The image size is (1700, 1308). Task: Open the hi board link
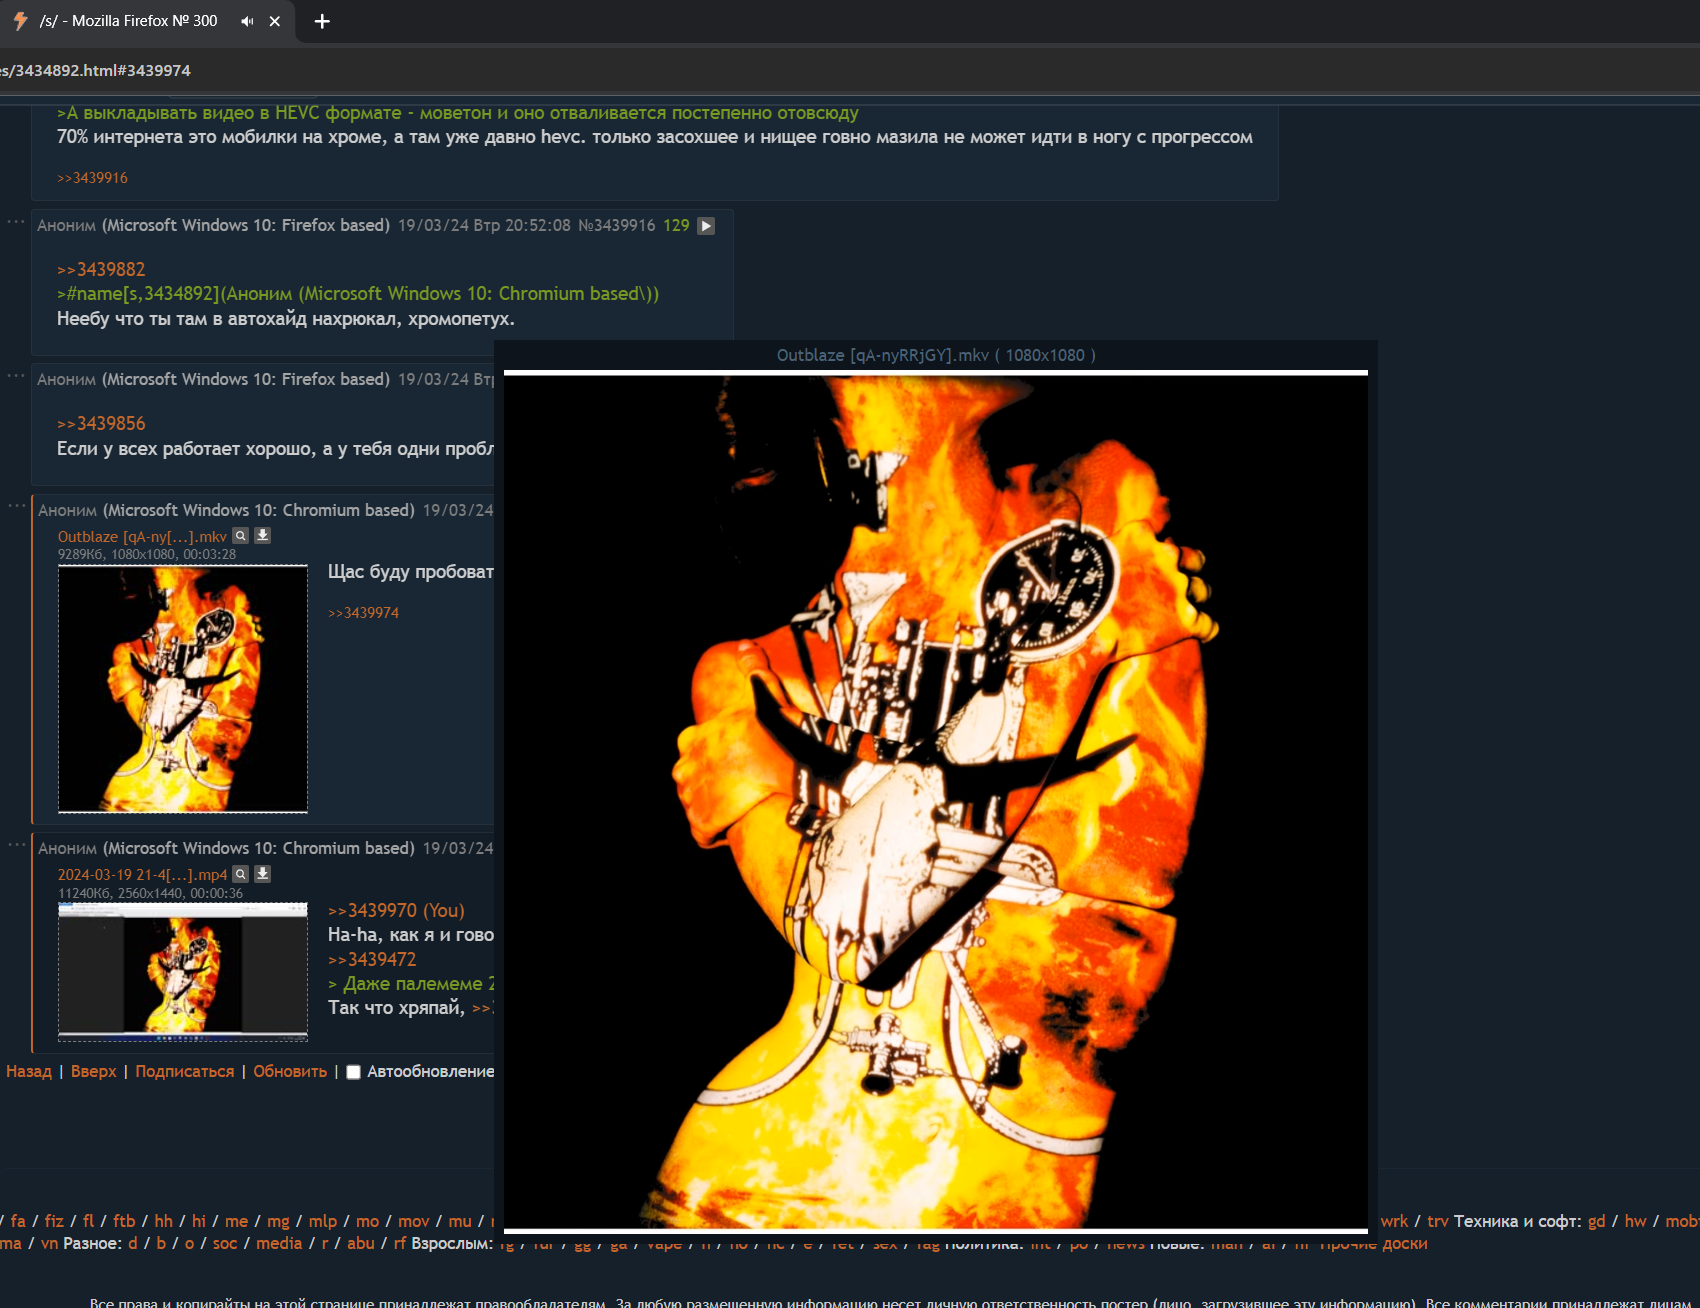click(x=199, y=1221)
